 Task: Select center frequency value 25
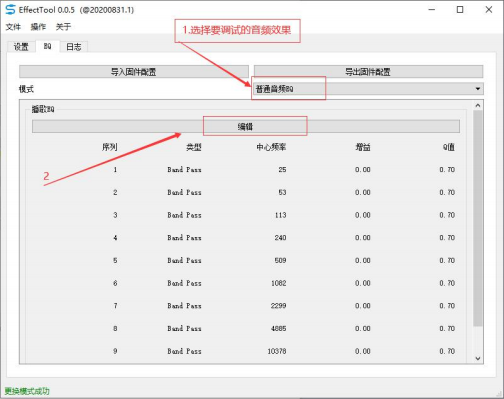coord(282,170)
